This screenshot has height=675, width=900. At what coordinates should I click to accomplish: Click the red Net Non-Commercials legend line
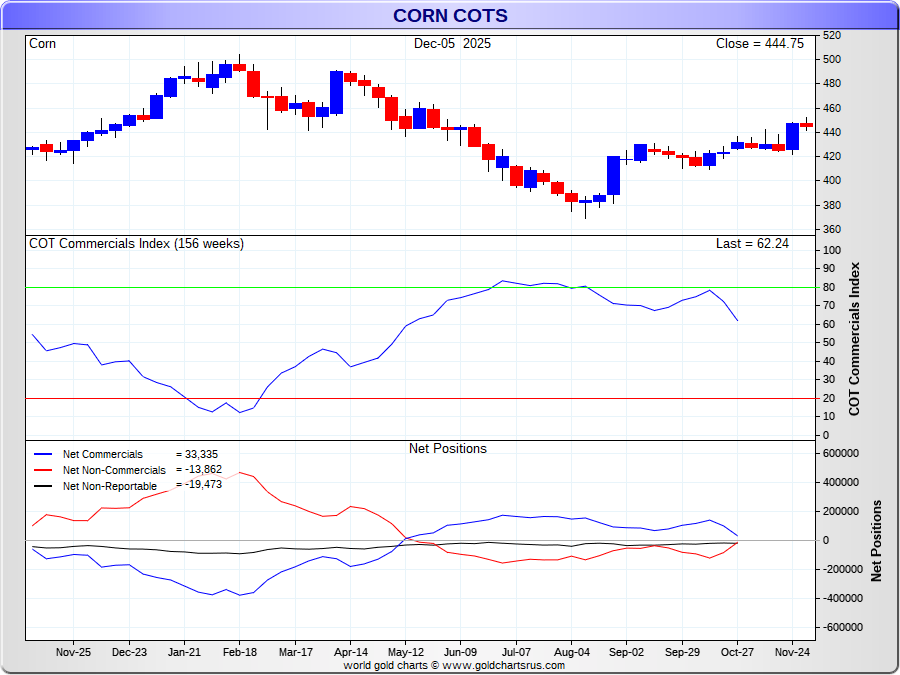point(41,470)
